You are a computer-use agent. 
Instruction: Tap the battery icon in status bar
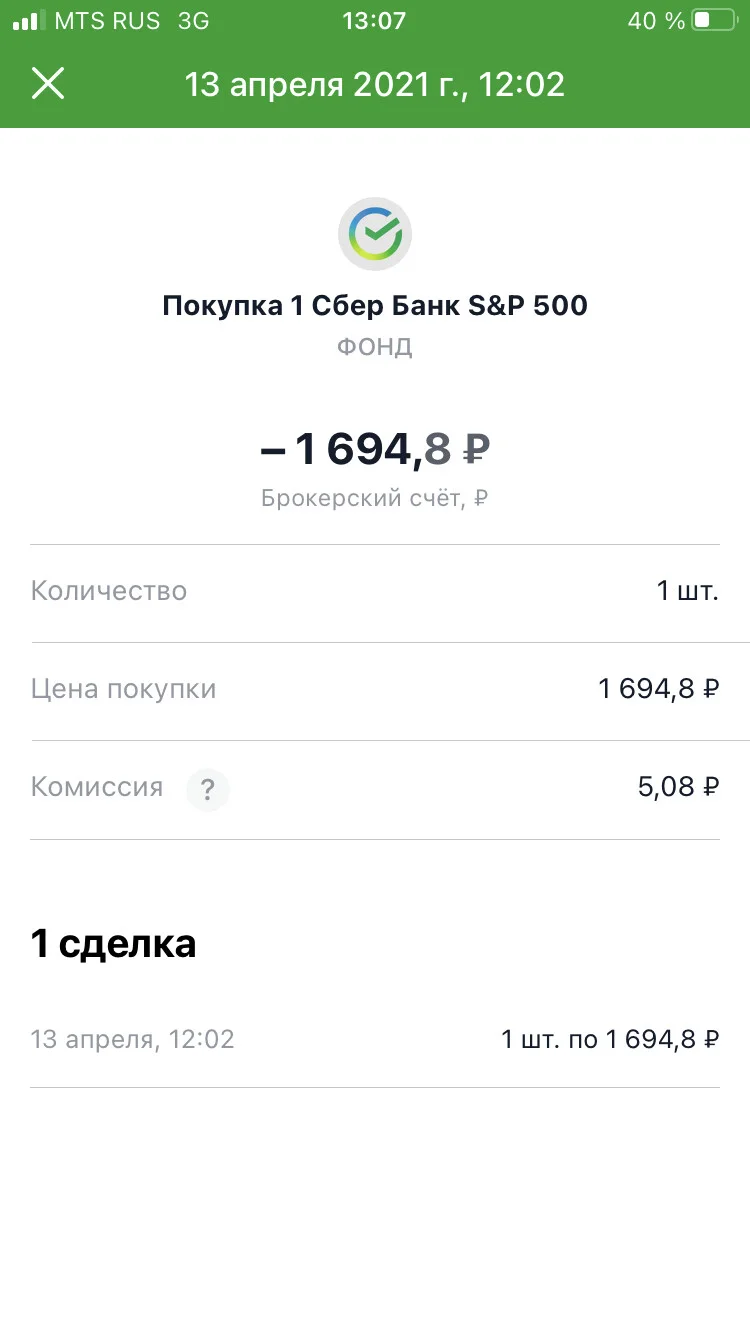714,20
